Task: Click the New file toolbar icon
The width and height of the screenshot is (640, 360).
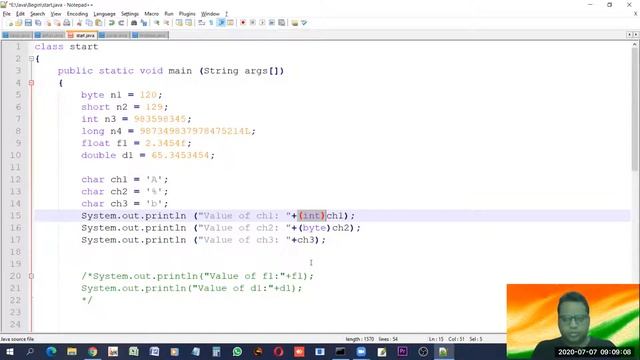Action: 11,23
